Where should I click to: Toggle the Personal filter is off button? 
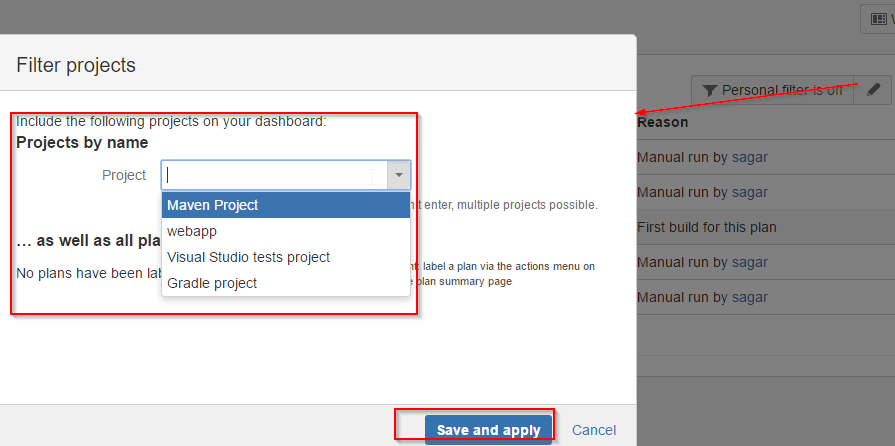pos(772,90)
